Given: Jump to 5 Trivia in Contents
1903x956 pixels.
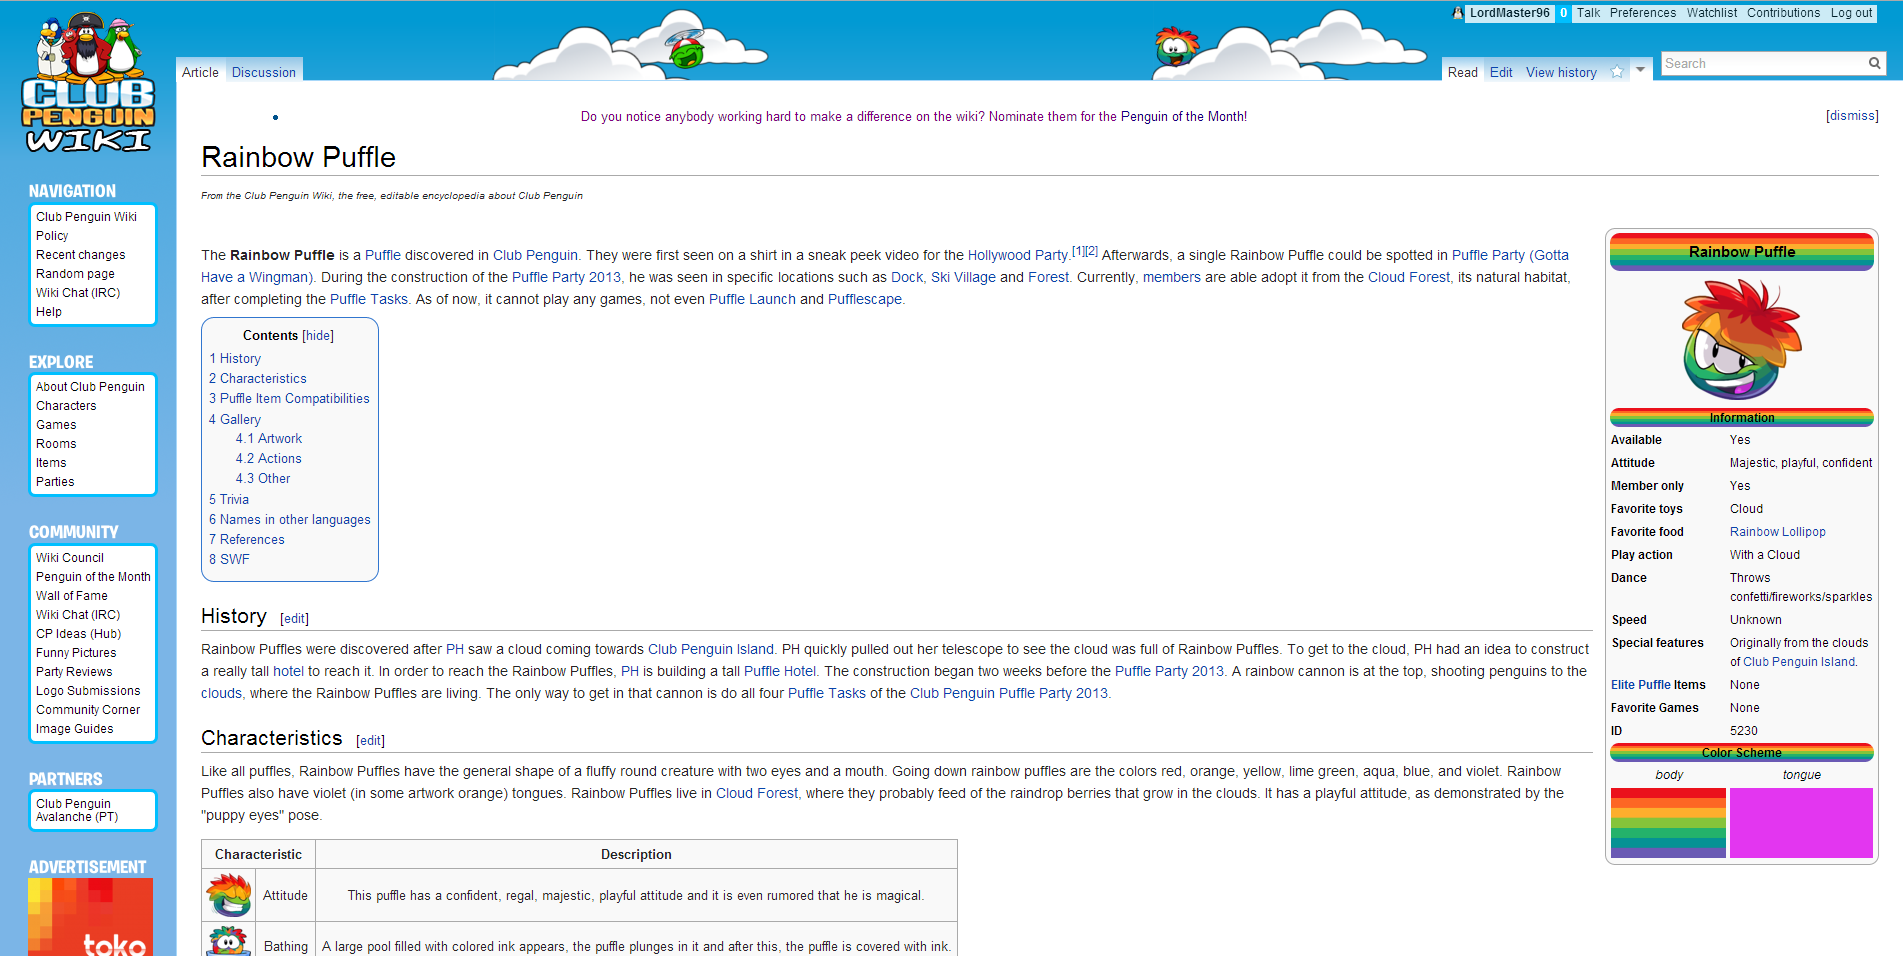Looking at the screenshot, I should pyautogui.click(x=229, y=500).
